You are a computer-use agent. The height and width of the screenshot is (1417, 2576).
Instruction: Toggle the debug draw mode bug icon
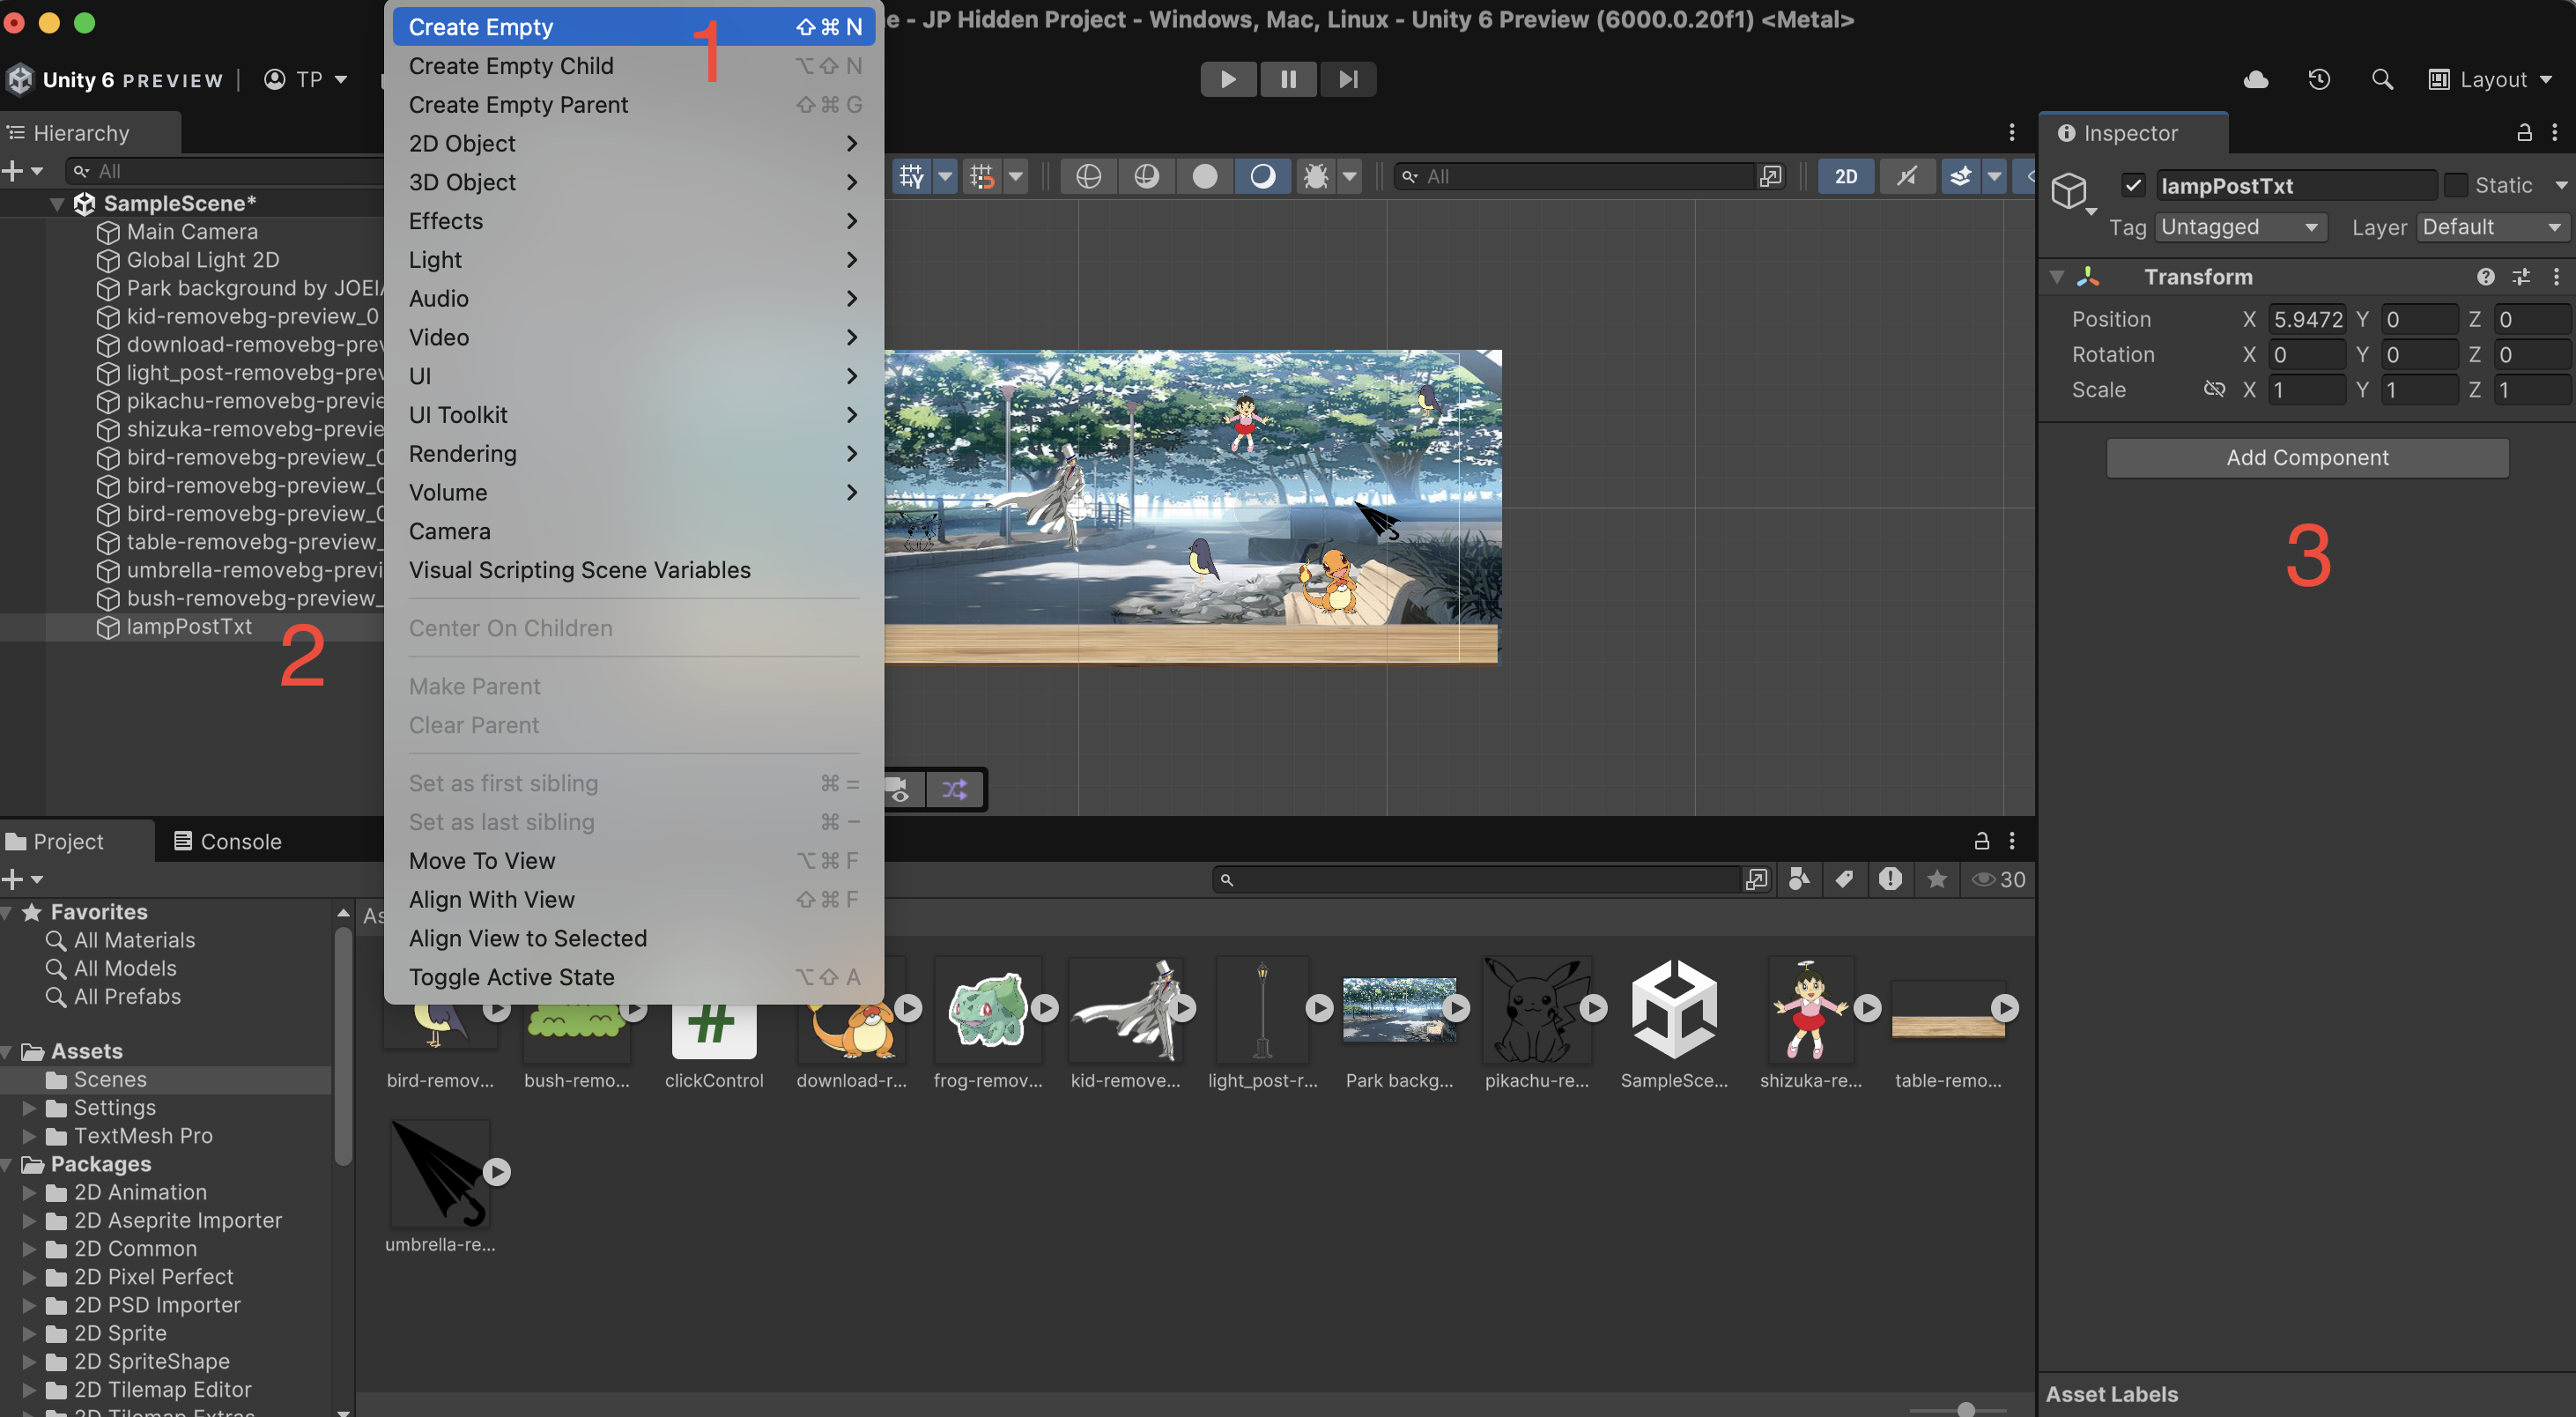coord(1316,176)
